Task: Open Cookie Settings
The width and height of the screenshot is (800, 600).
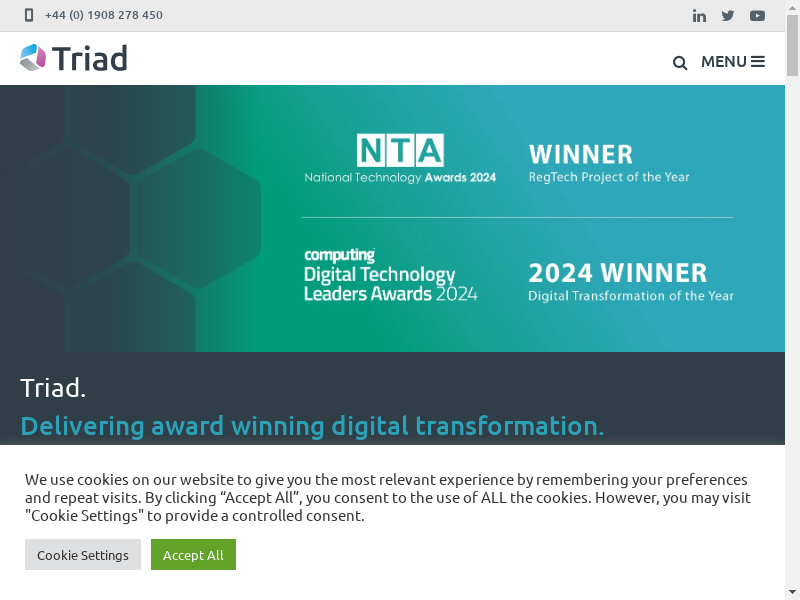Action: click(x=83, y=555)
